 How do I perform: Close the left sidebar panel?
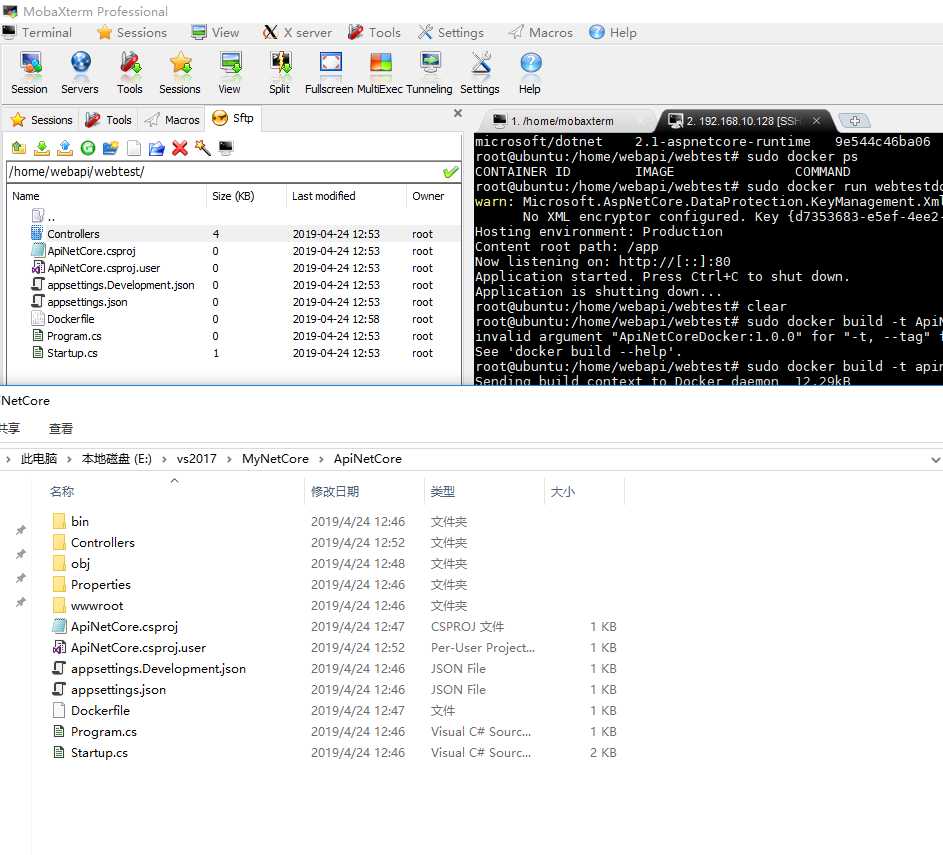458,113
